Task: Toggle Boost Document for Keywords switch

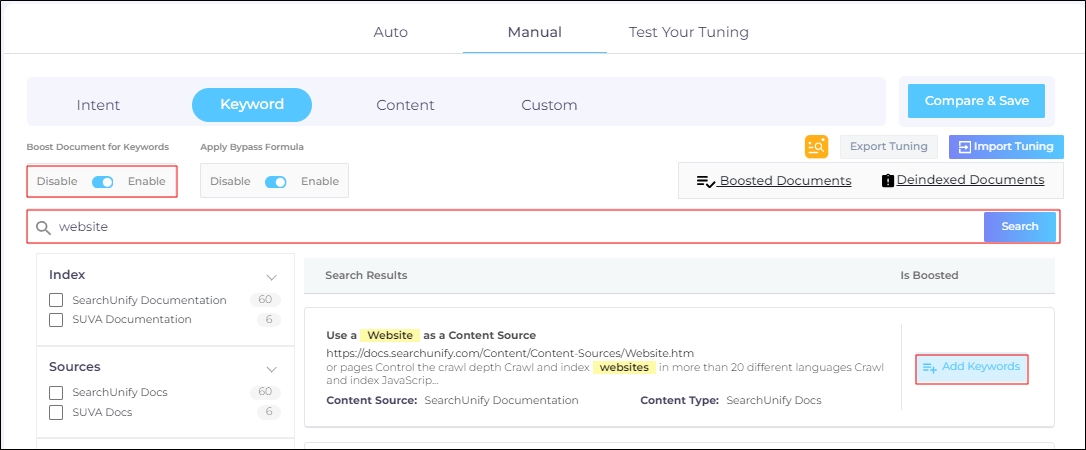Action: click(x=102, y=182)
